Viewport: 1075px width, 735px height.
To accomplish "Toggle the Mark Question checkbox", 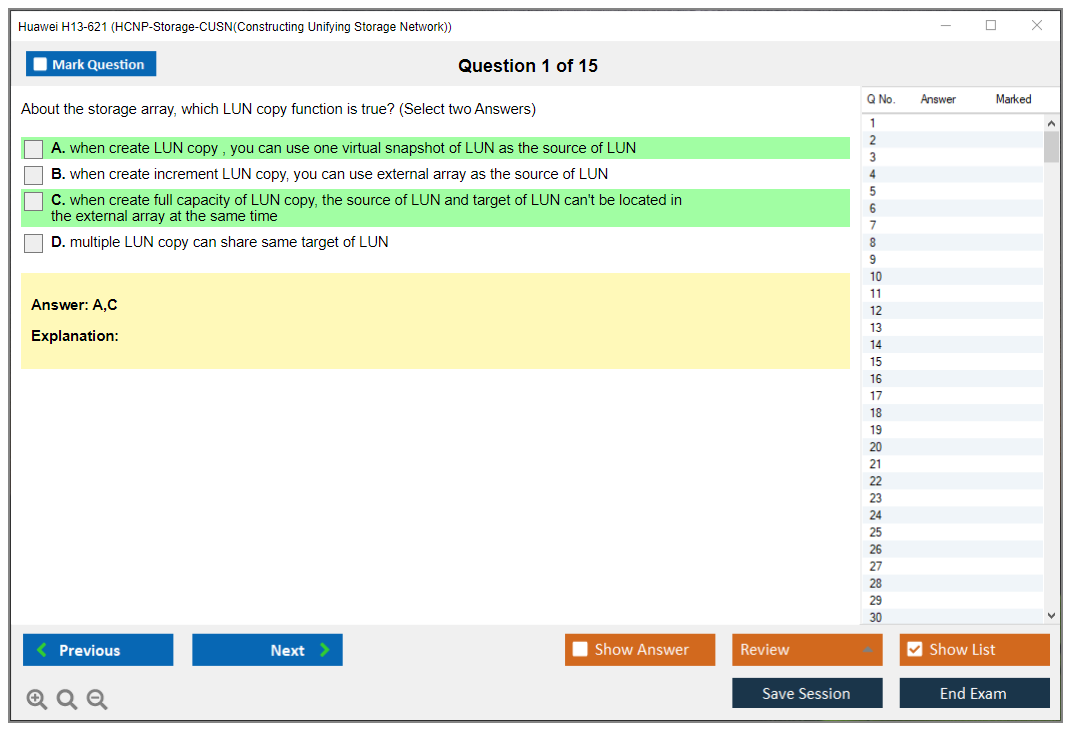I will click(x=41, y=64).
